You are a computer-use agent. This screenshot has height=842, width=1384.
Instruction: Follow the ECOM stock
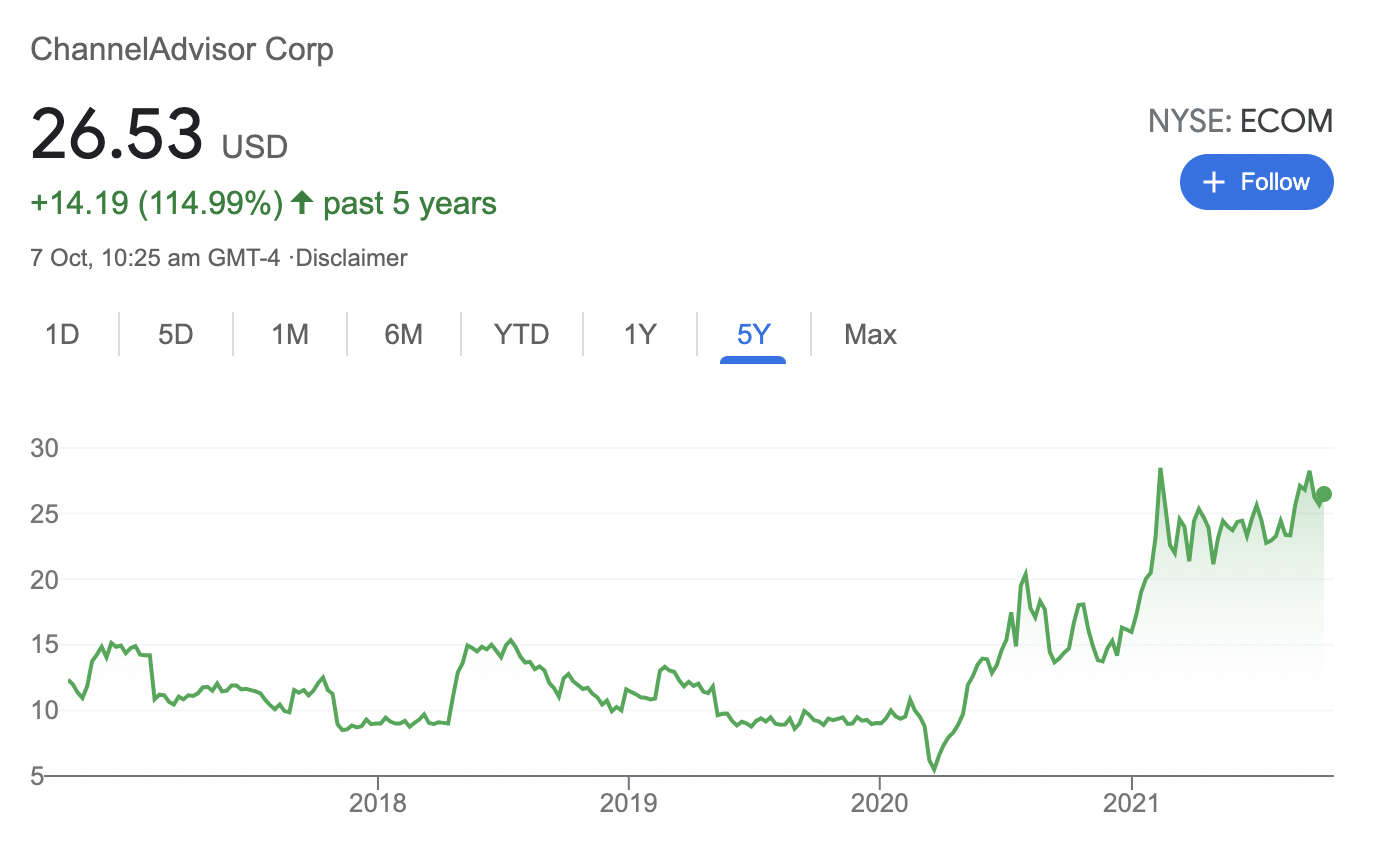click(1256, 182)
